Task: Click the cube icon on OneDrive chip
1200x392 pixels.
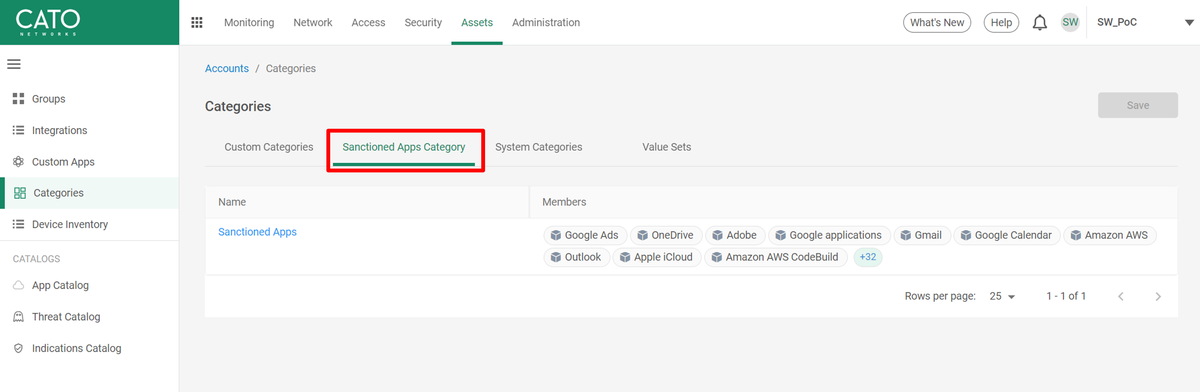Action: click(x=642, y=236)
